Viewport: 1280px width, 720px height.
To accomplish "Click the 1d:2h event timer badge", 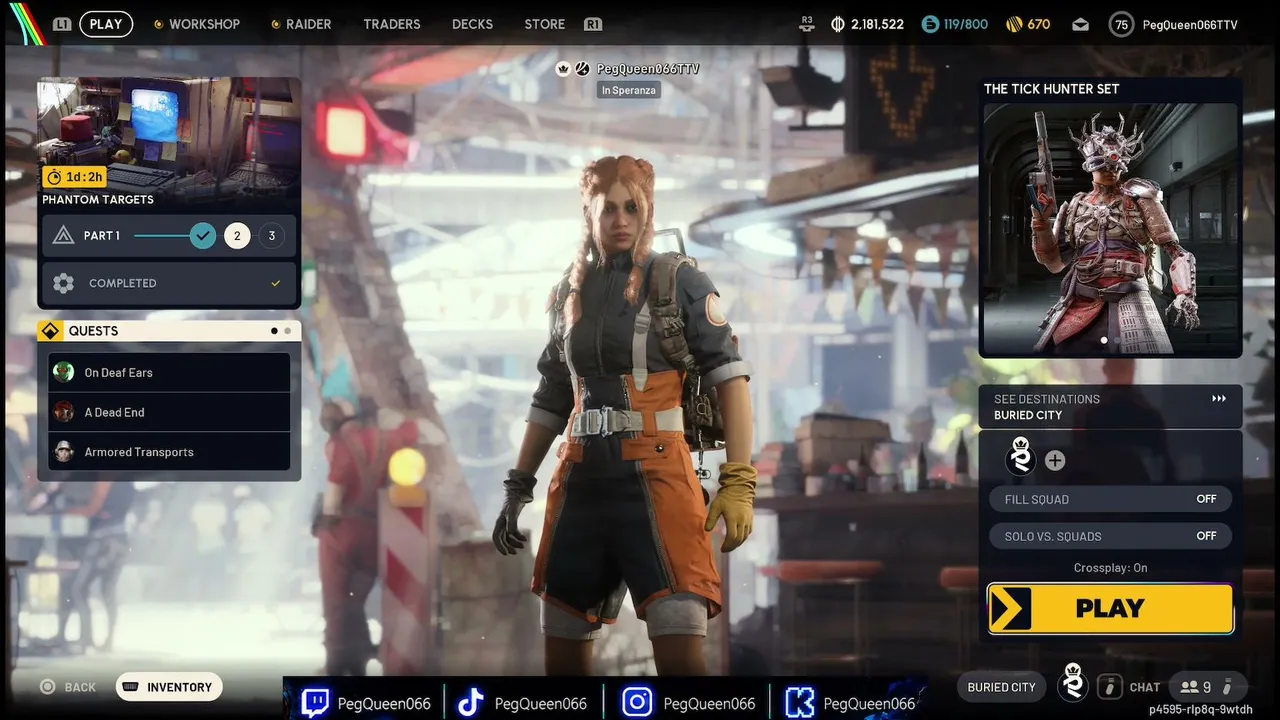I will [x=74, y=177].
